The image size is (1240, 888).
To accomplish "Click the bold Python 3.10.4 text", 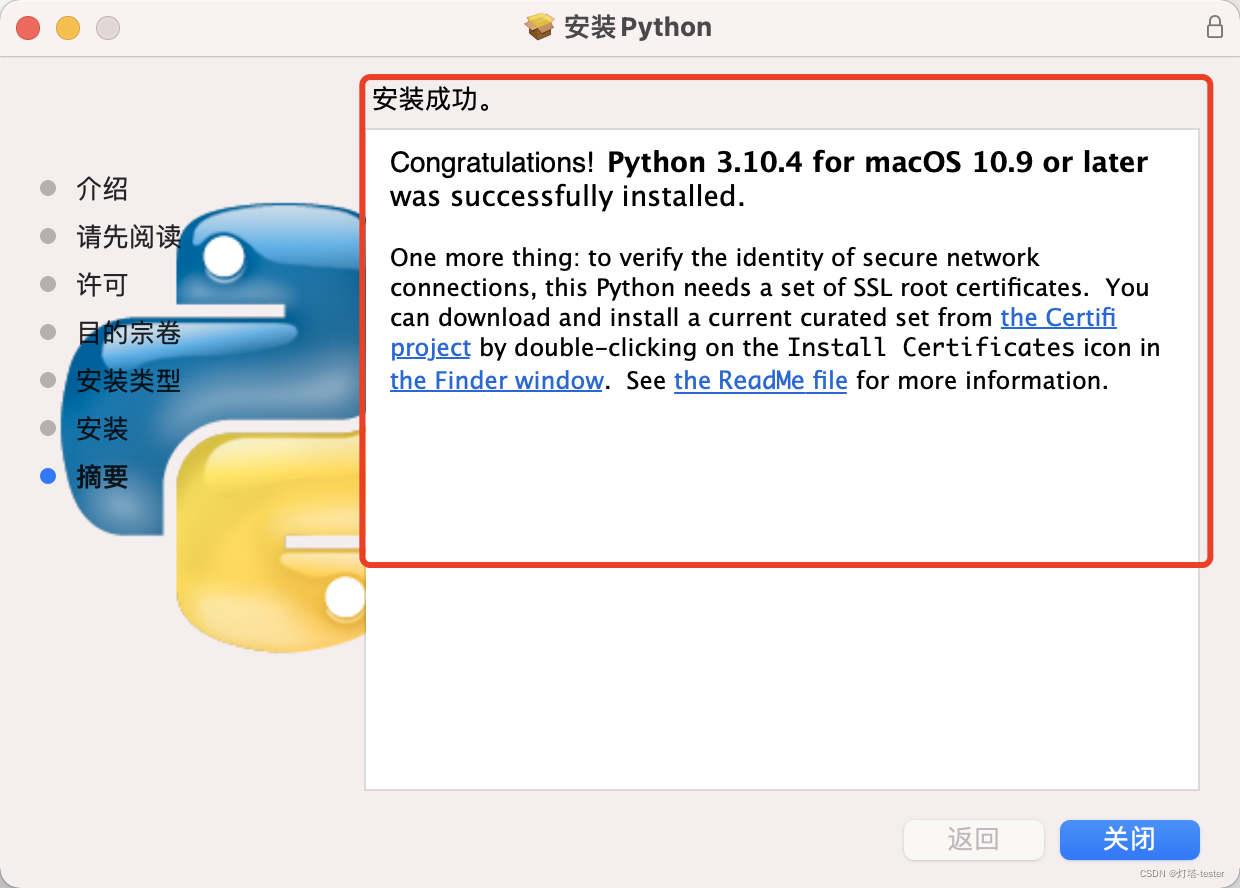I will [x=705, y=163].
